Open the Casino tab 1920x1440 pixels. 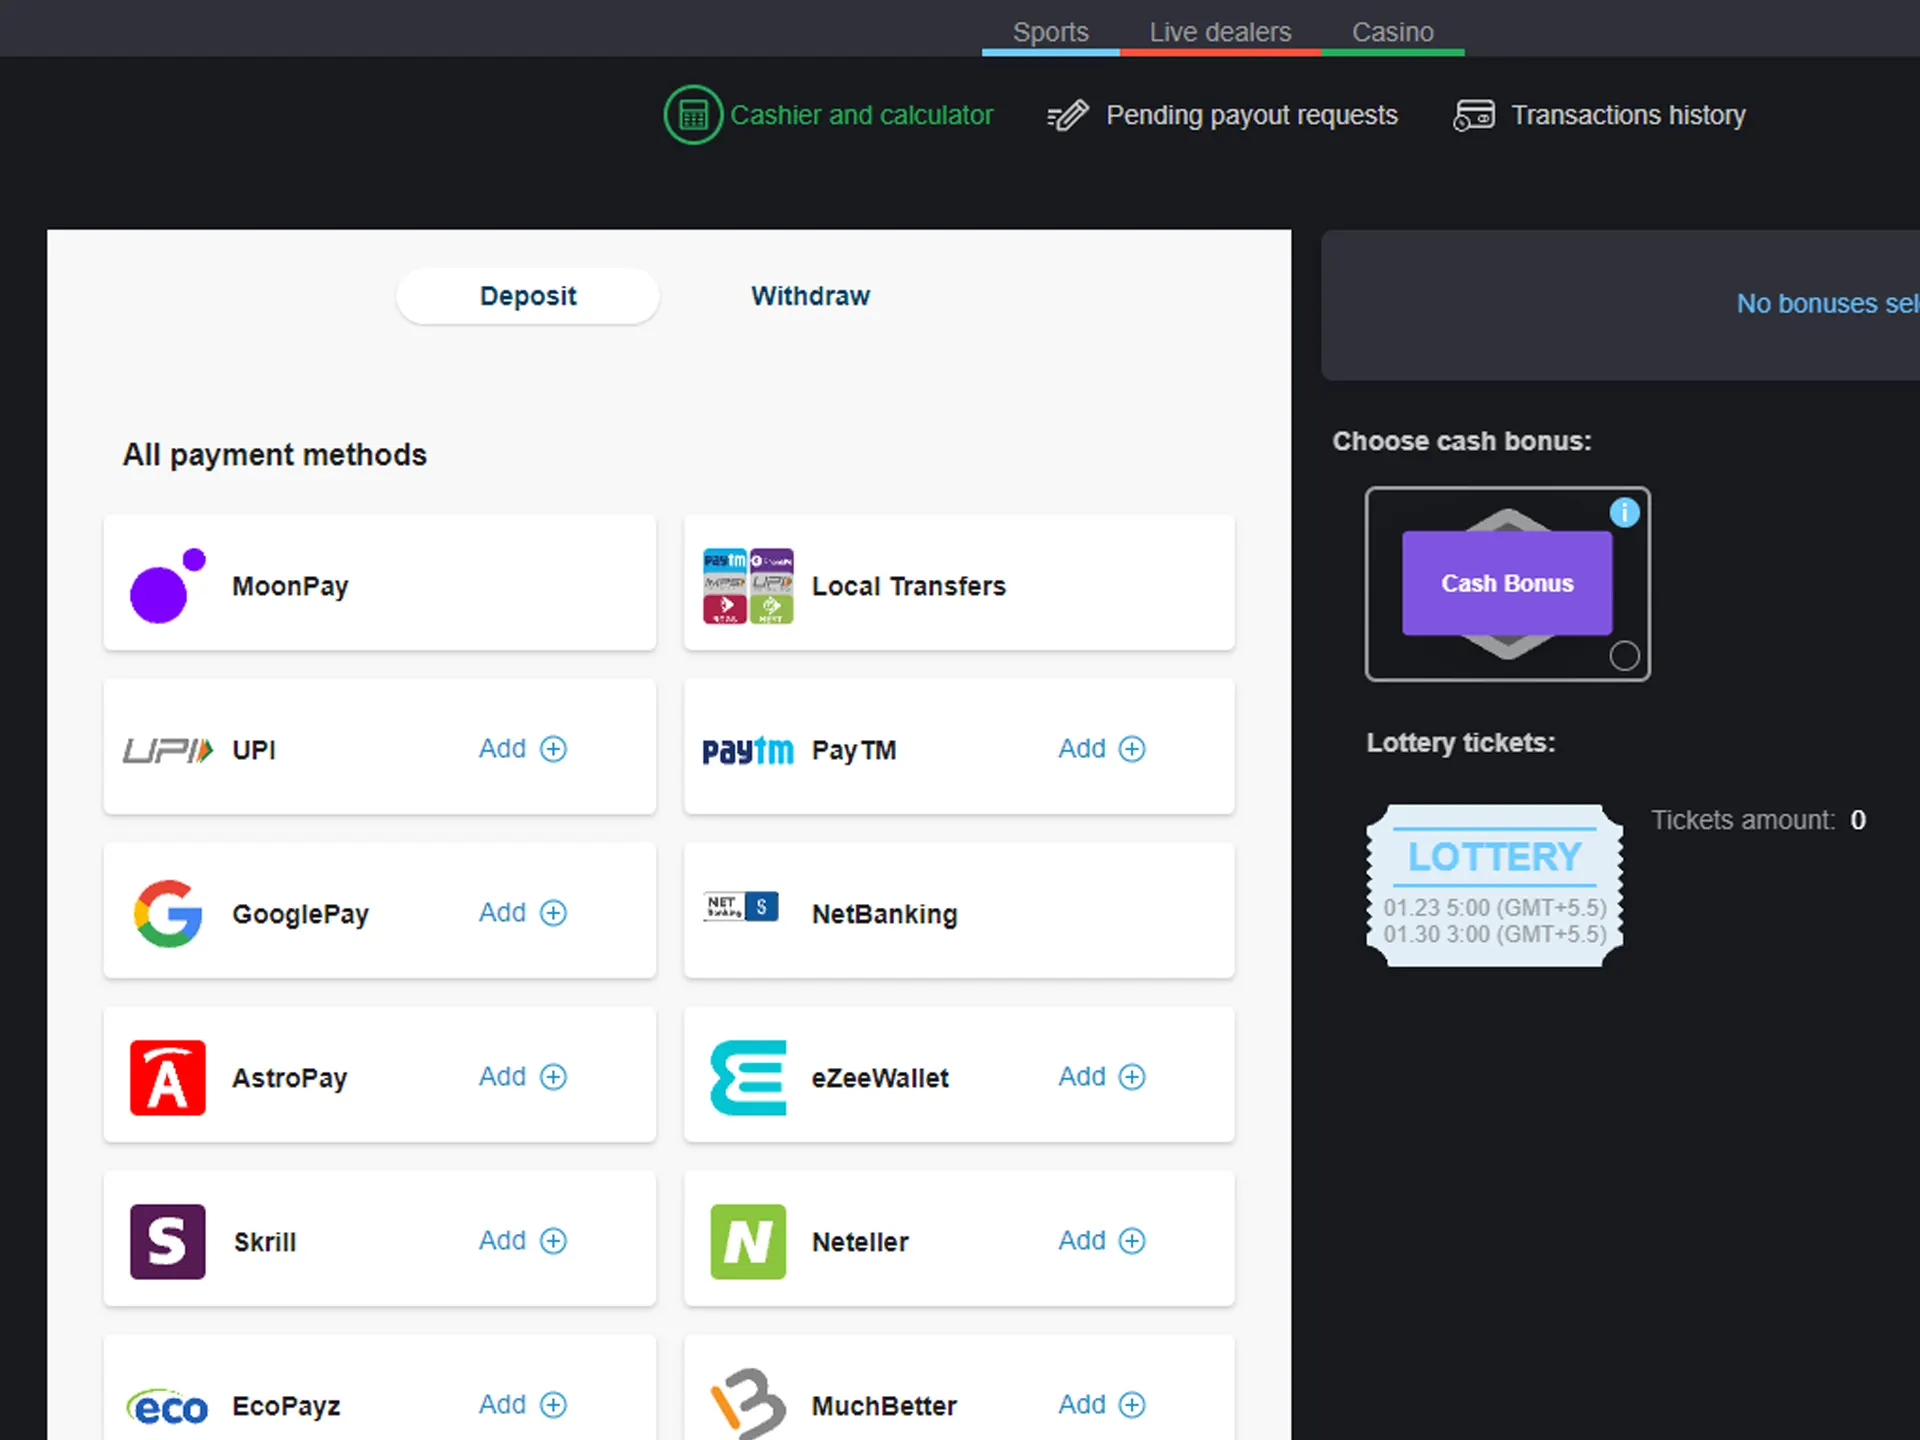click(x=1393, y=32)
